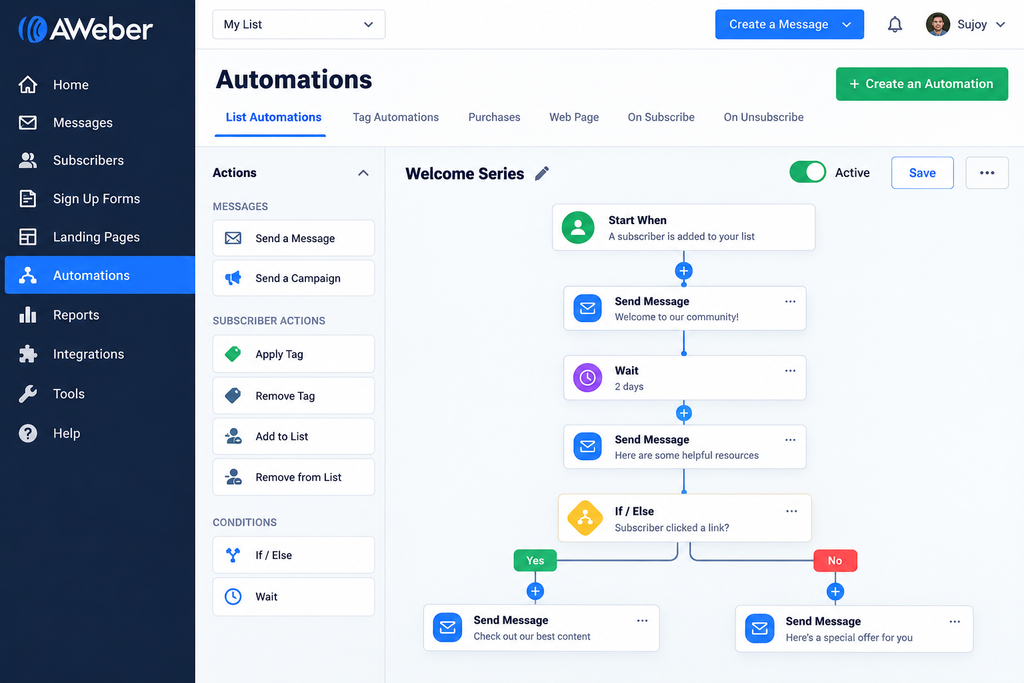Click the Sujoy profile avatar
The image size is (1024, 683).
(938, 24)
